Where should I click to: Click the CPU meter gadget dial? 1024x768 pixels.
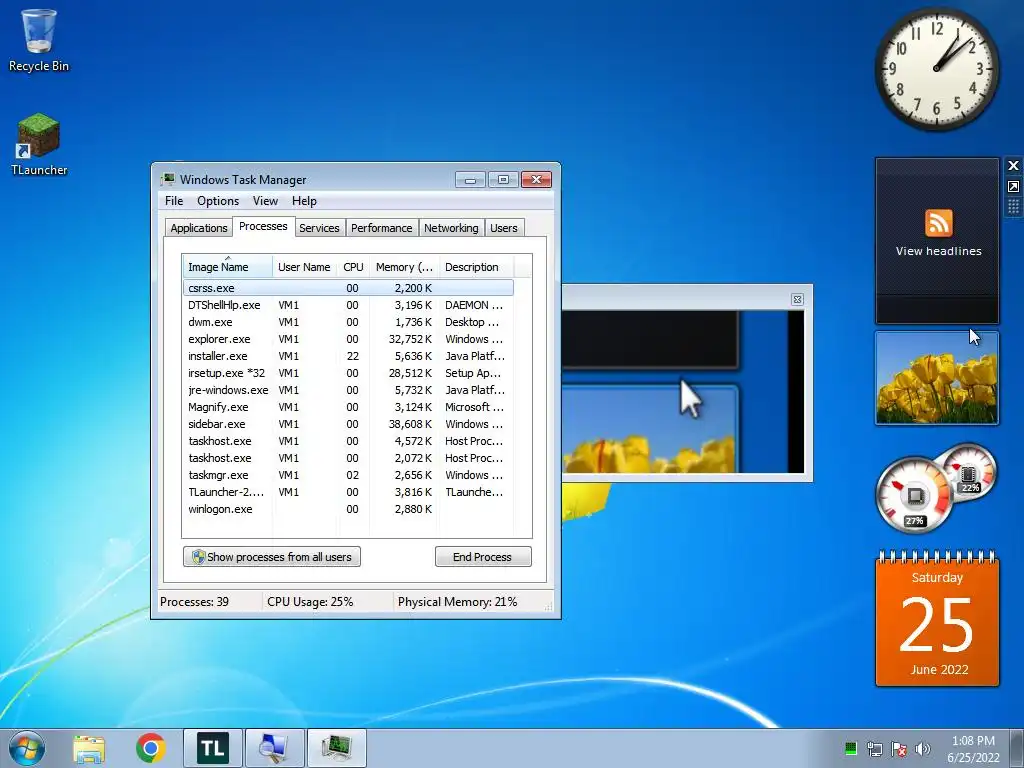[x=914, y=494]
